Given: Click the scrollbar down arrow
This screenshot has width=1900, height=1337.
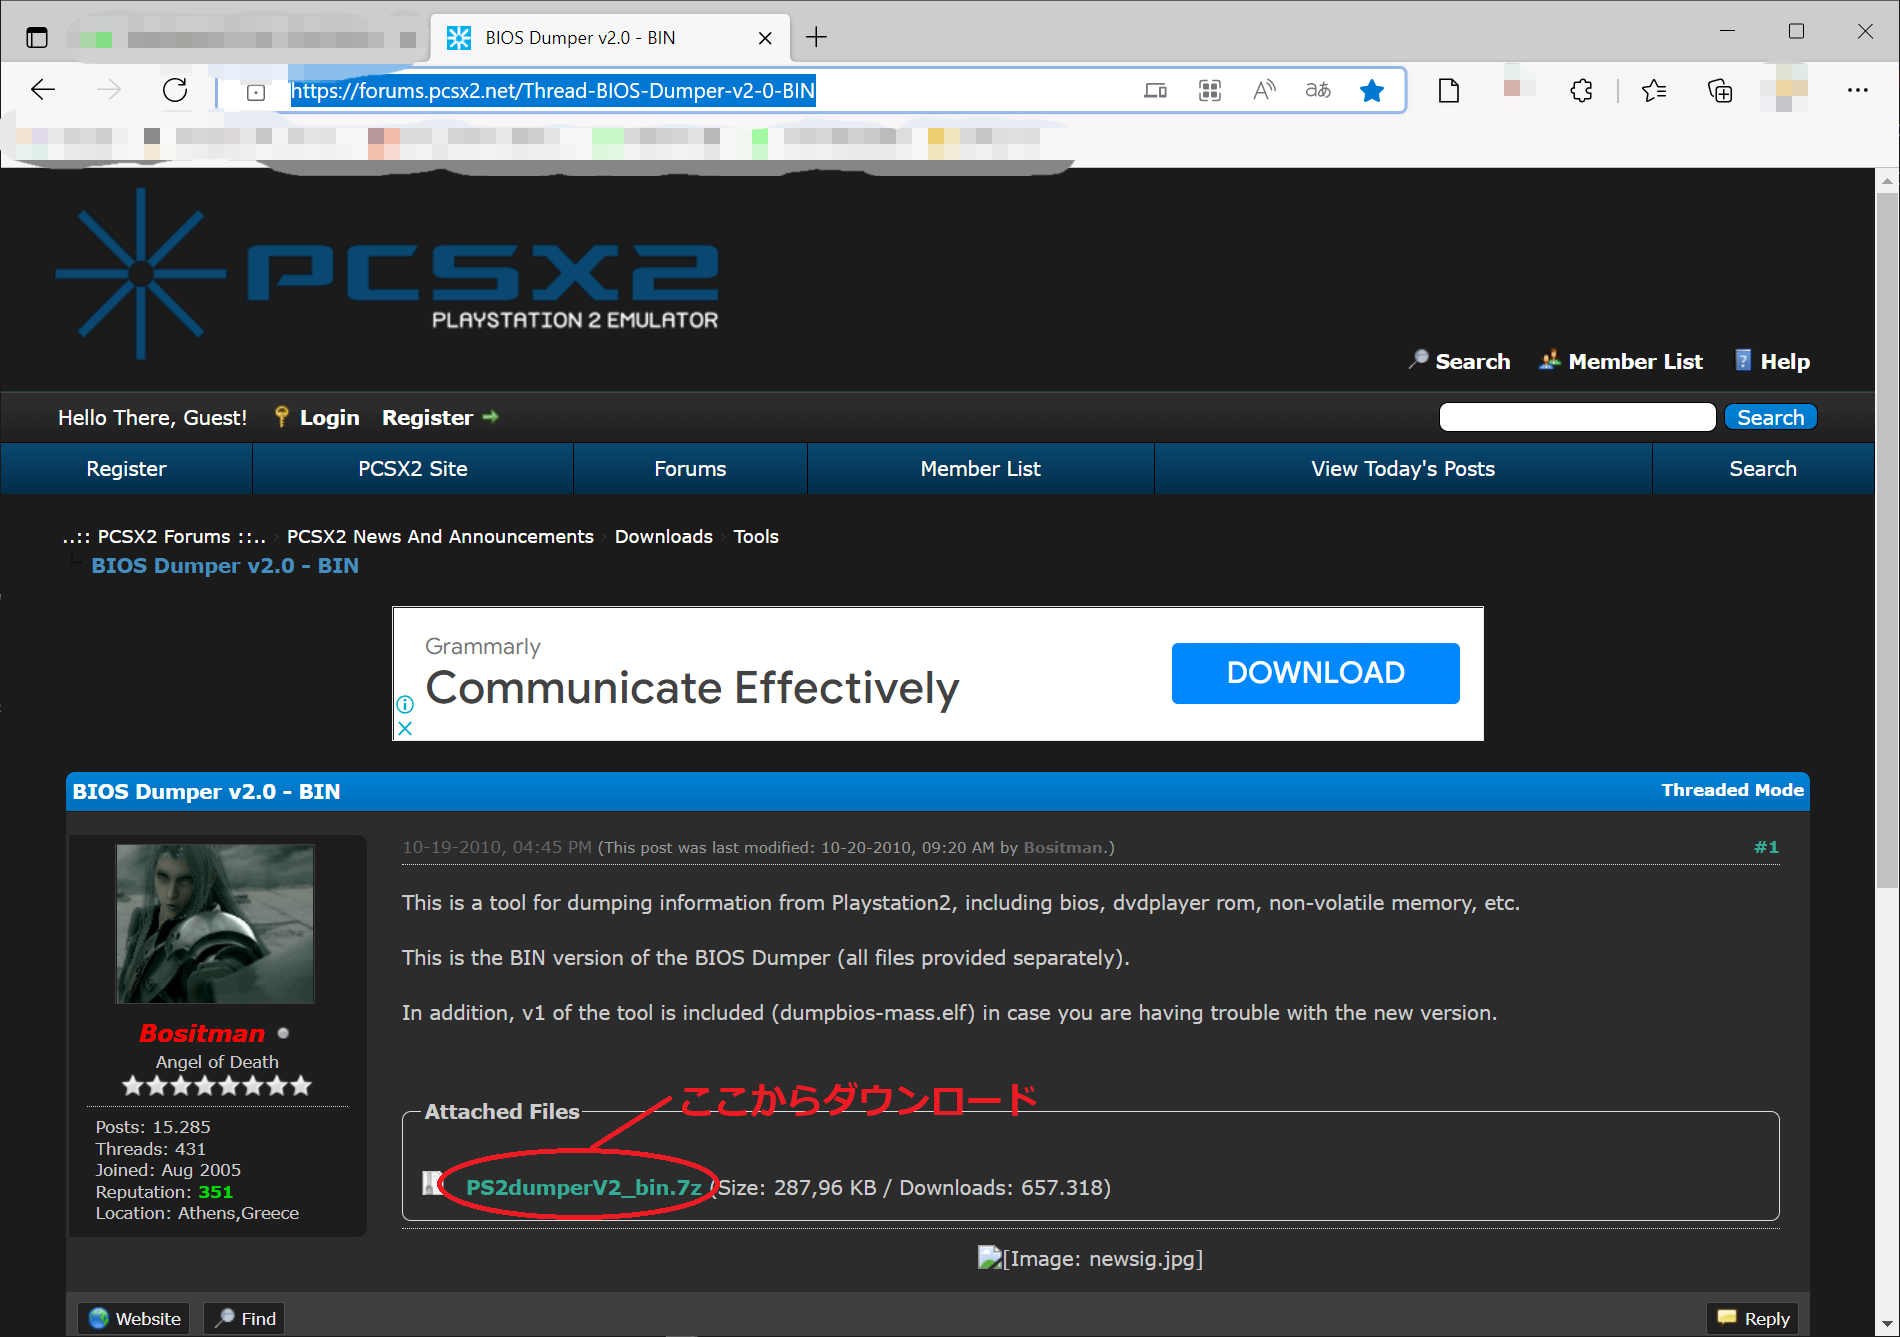Looking at the screenshot, I should [x=1887, y=1324].
